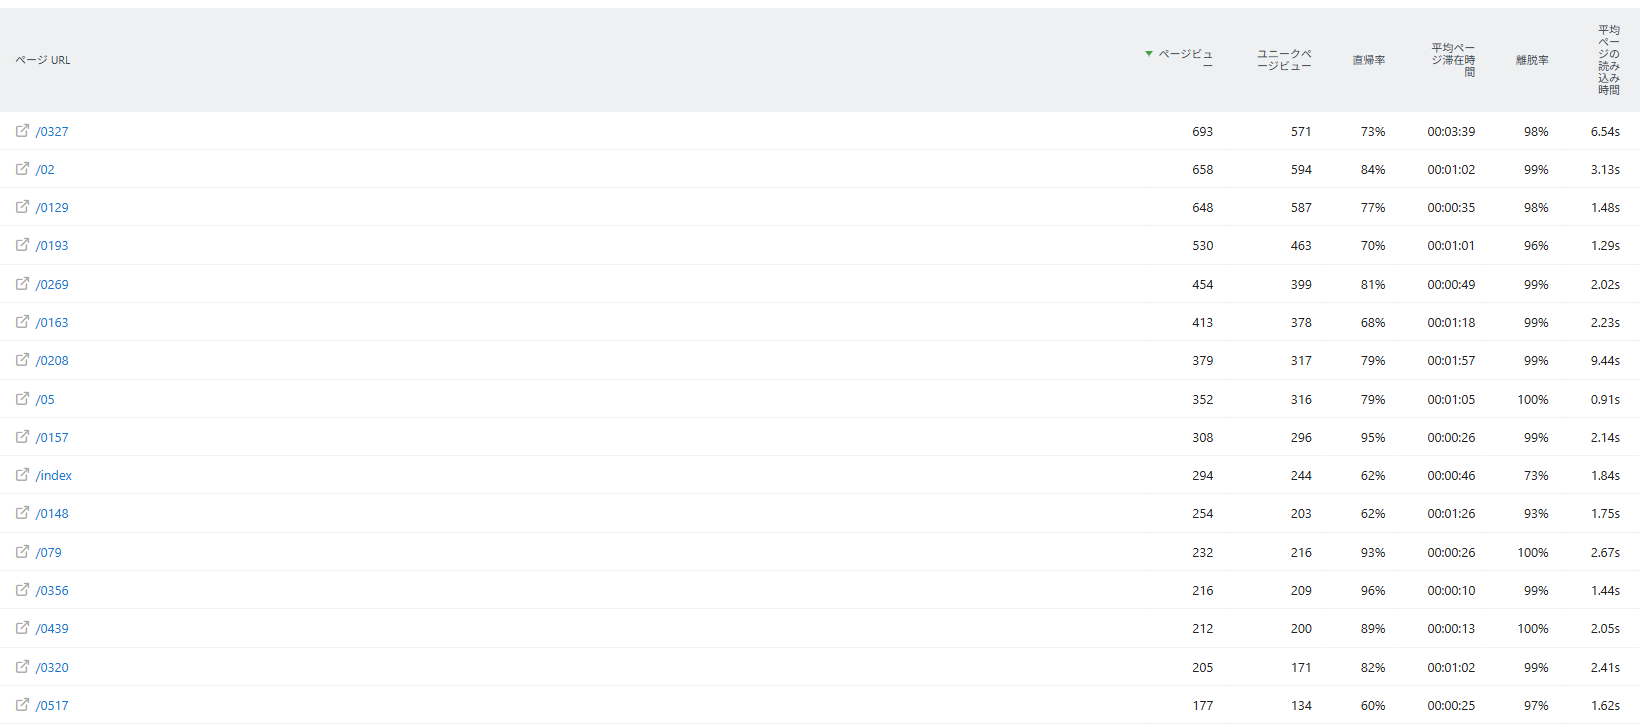Open external link icon for /0193

pyautogui.click(x=22, y=245)
